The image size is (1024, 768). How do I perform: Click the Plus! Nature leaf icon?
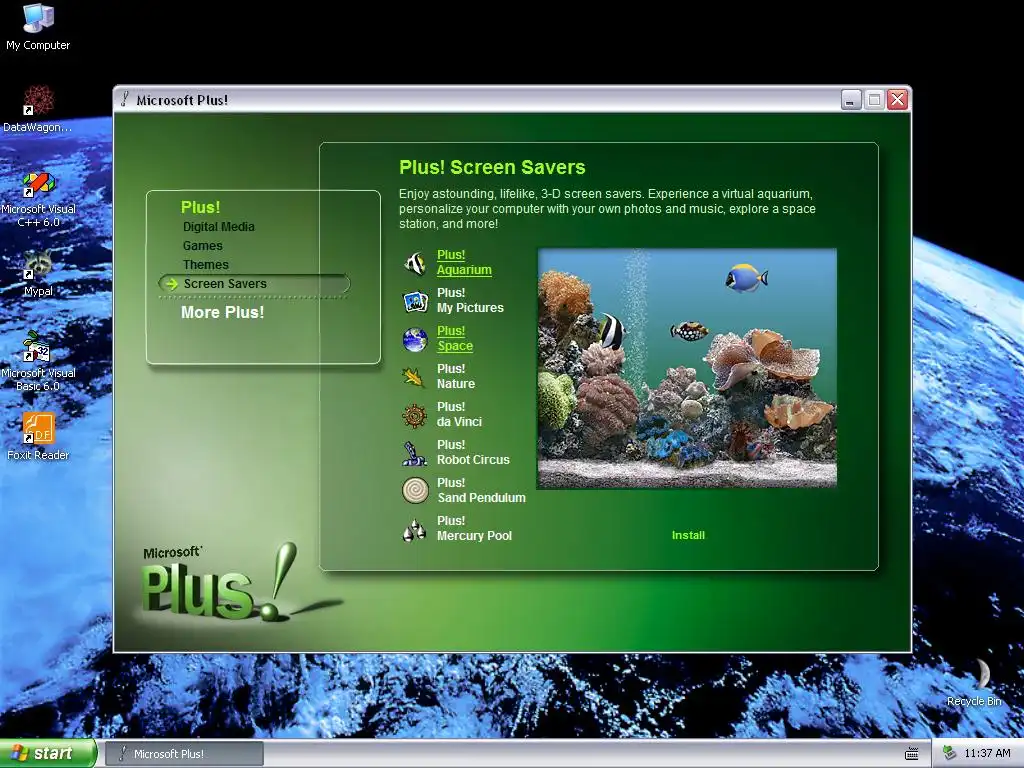point(415,377)
